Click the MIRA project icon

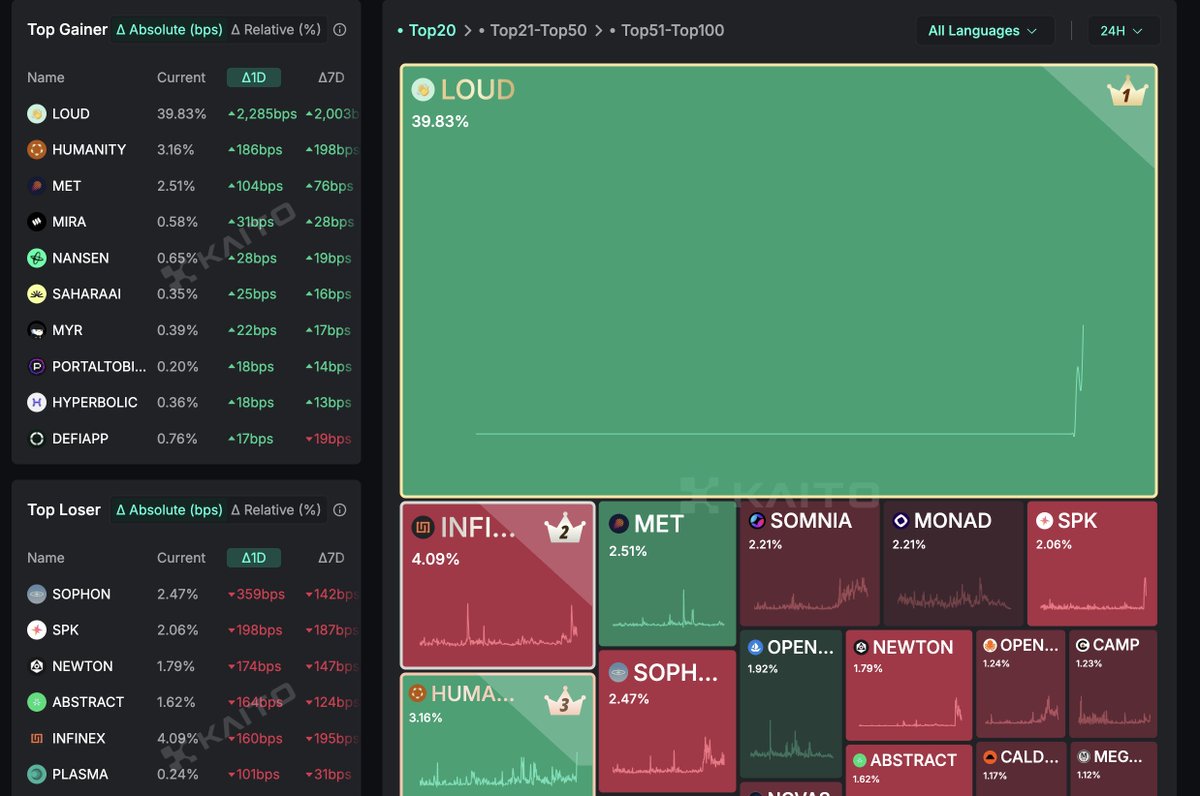(37, 222)
